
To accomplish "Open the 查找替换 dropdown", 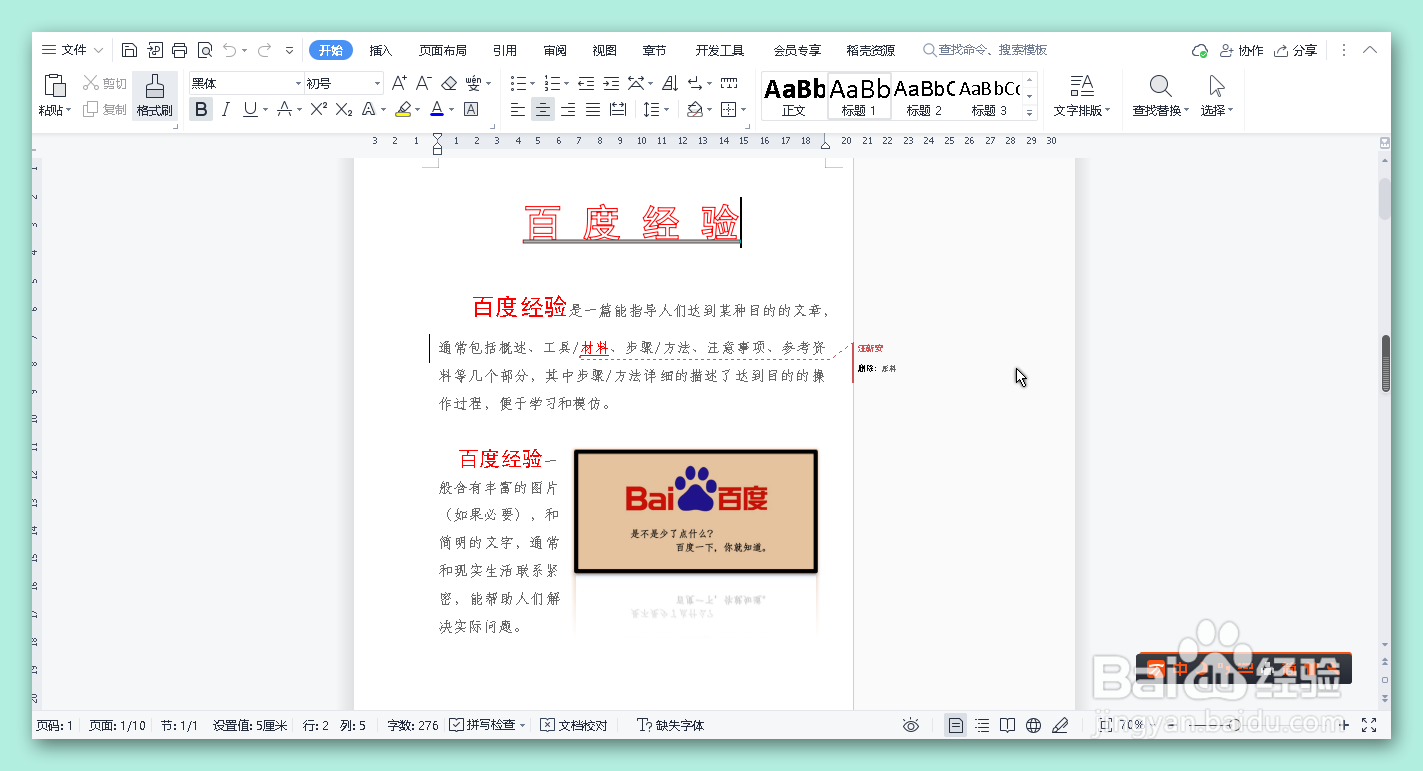I will [x=1161, y=110].
